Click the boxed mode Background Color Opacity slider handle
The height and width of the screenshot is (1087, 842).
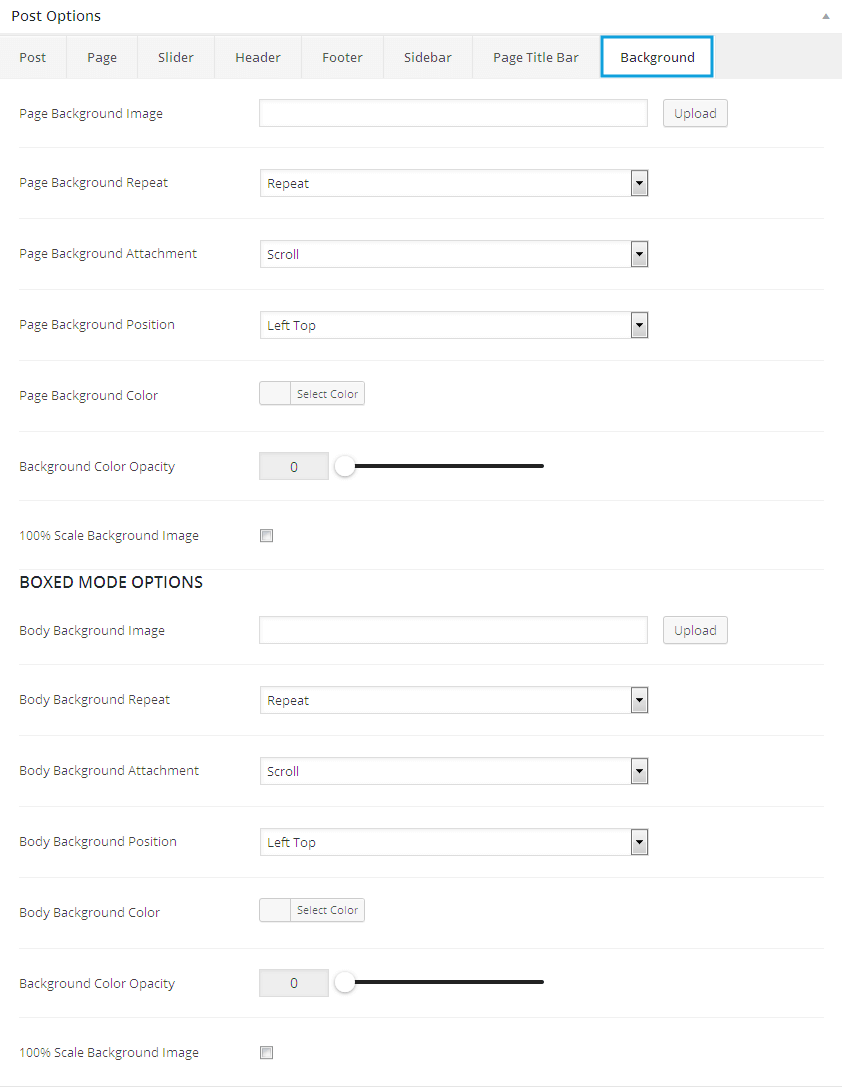pyautogui.click(x=345, y=983)
